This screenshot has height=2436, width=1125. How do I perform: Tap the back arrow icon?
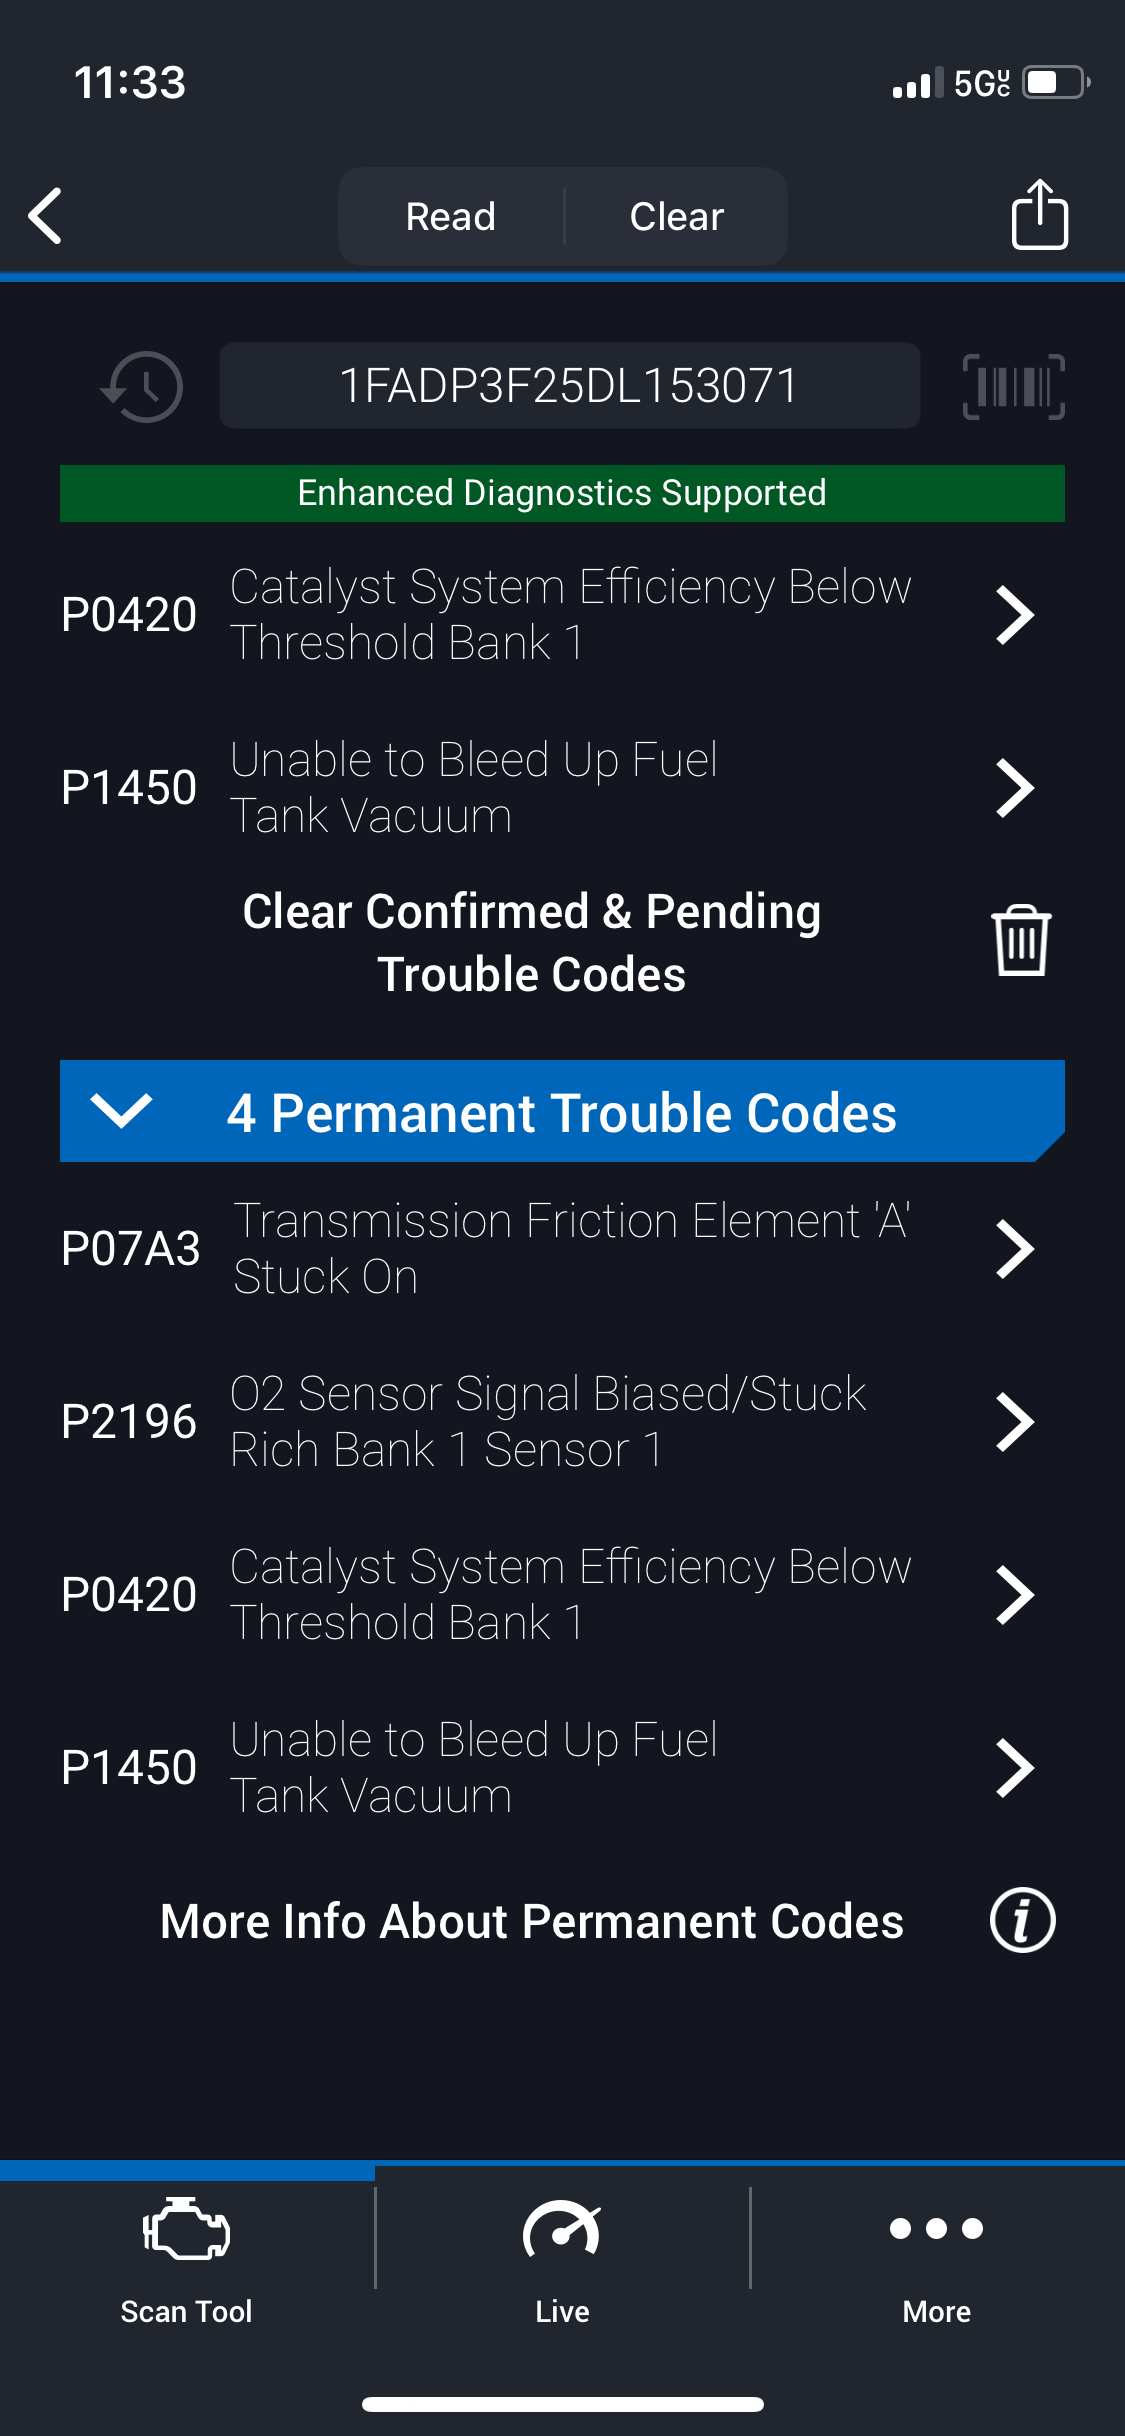tap(46, 215)
